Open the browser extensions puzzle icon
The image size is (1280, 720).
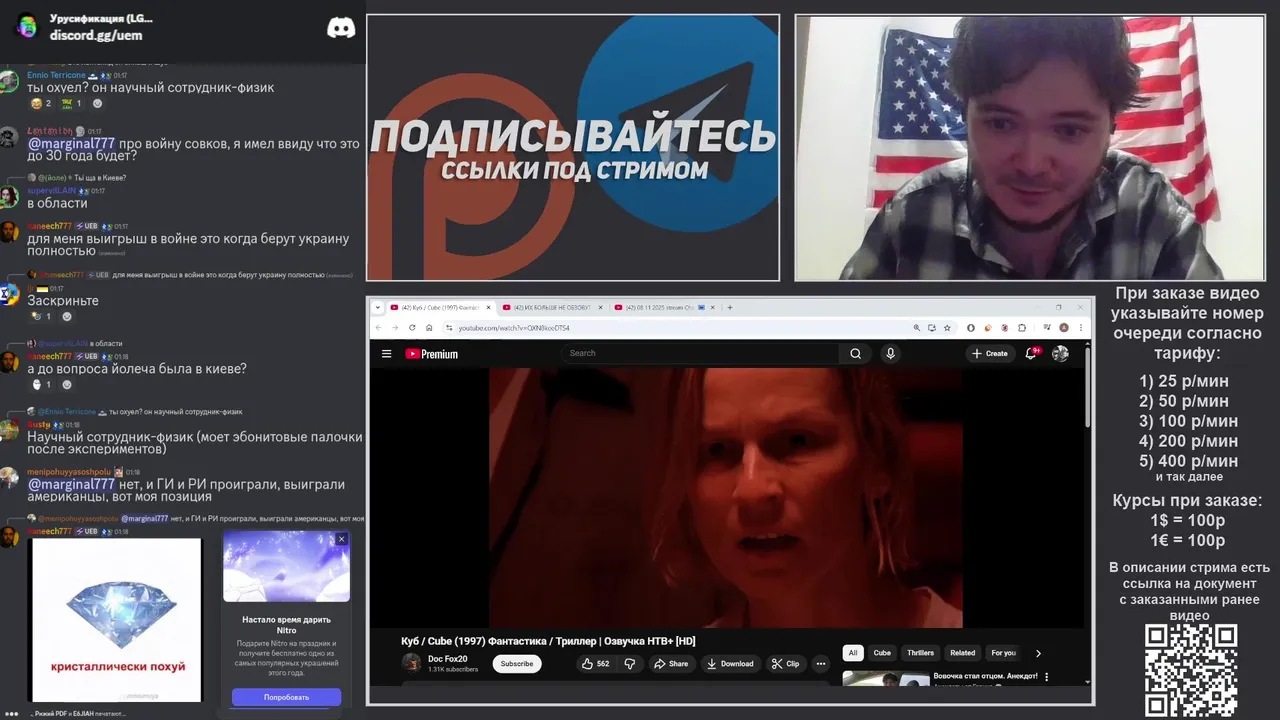pos(1021,327)
